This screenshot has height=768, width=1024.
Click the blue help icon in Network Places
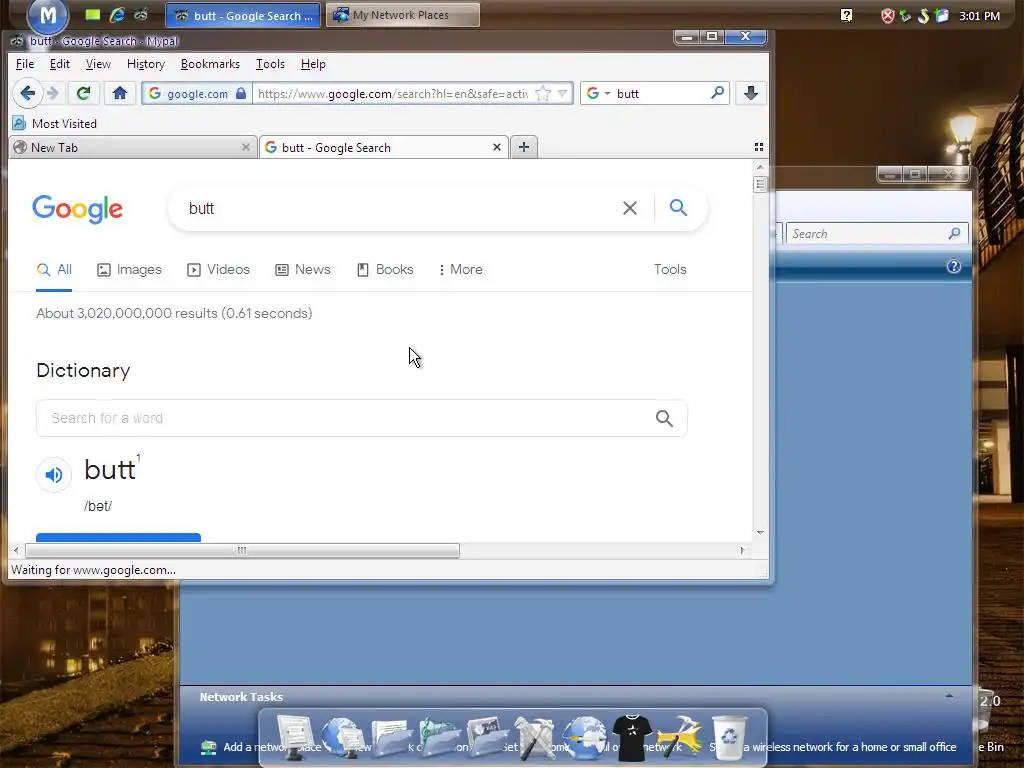click(x=953, y=266)
